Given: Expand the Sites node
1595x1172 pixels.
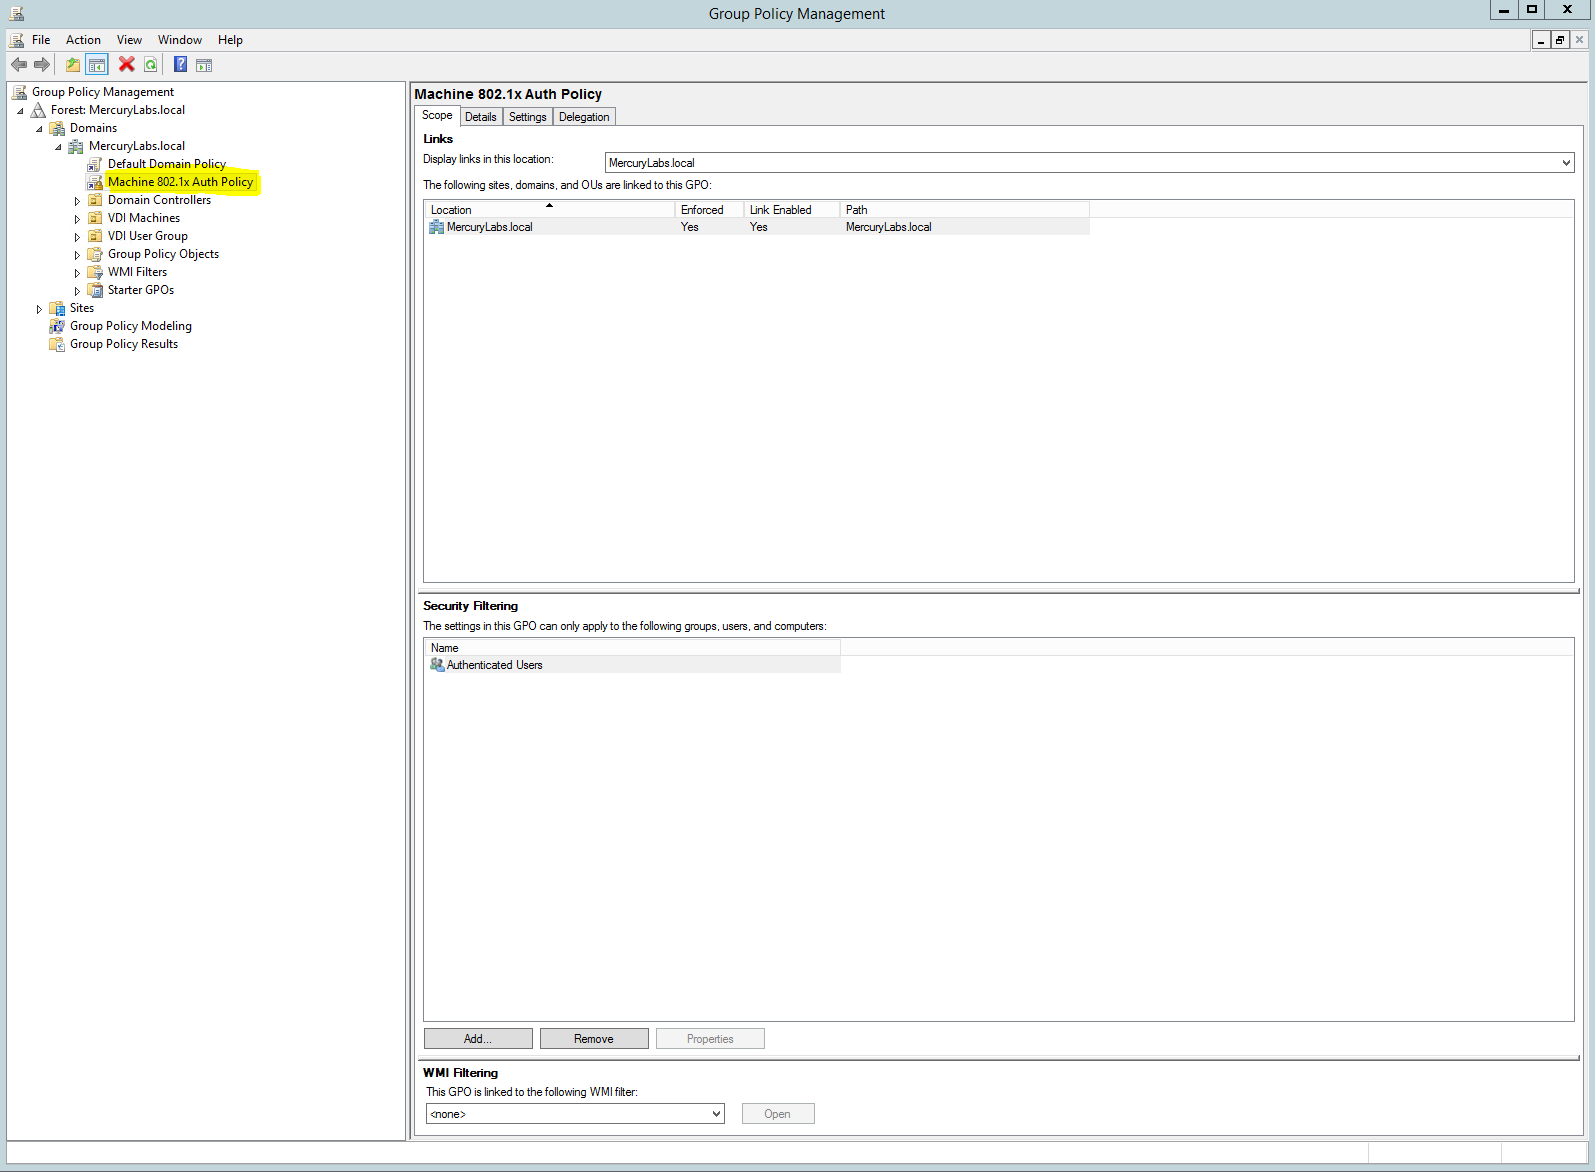Looking at the screenshot, I should 39,309.
